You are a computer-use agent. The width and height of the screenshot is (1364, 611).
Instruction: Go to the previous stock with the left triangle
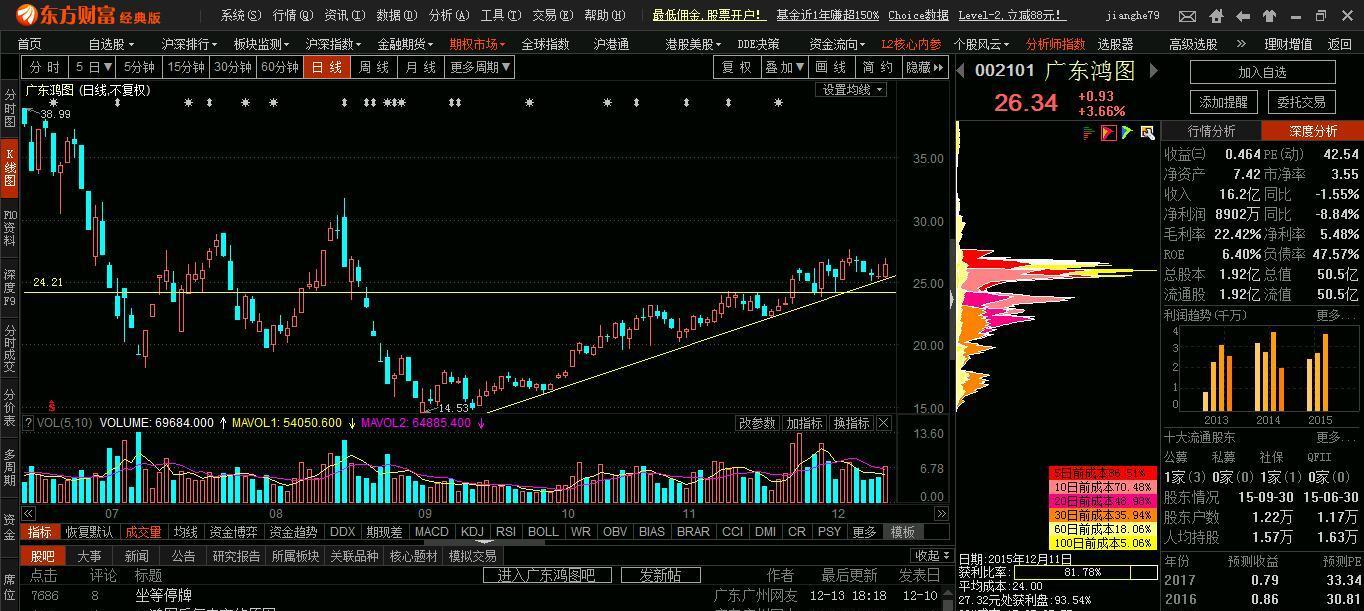961,70
